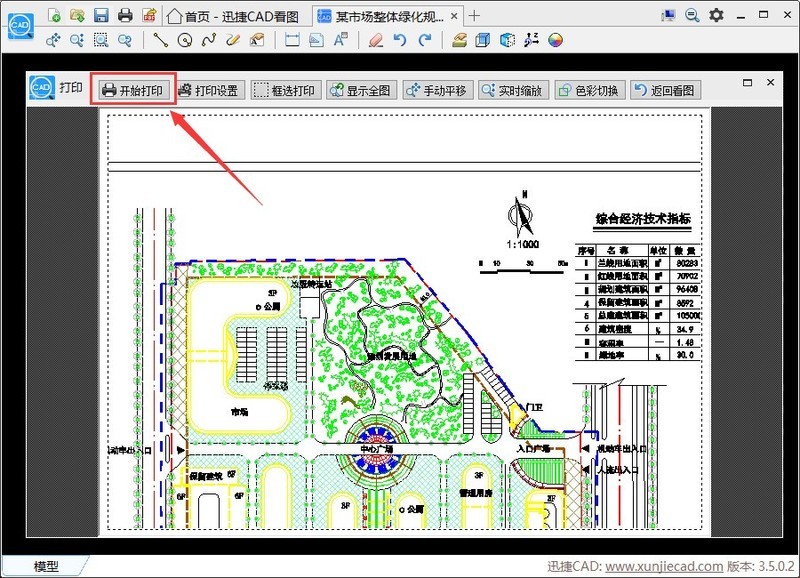Open the color wheel icon
This screenshot has width=800, height=578.
tap(556, 40)
